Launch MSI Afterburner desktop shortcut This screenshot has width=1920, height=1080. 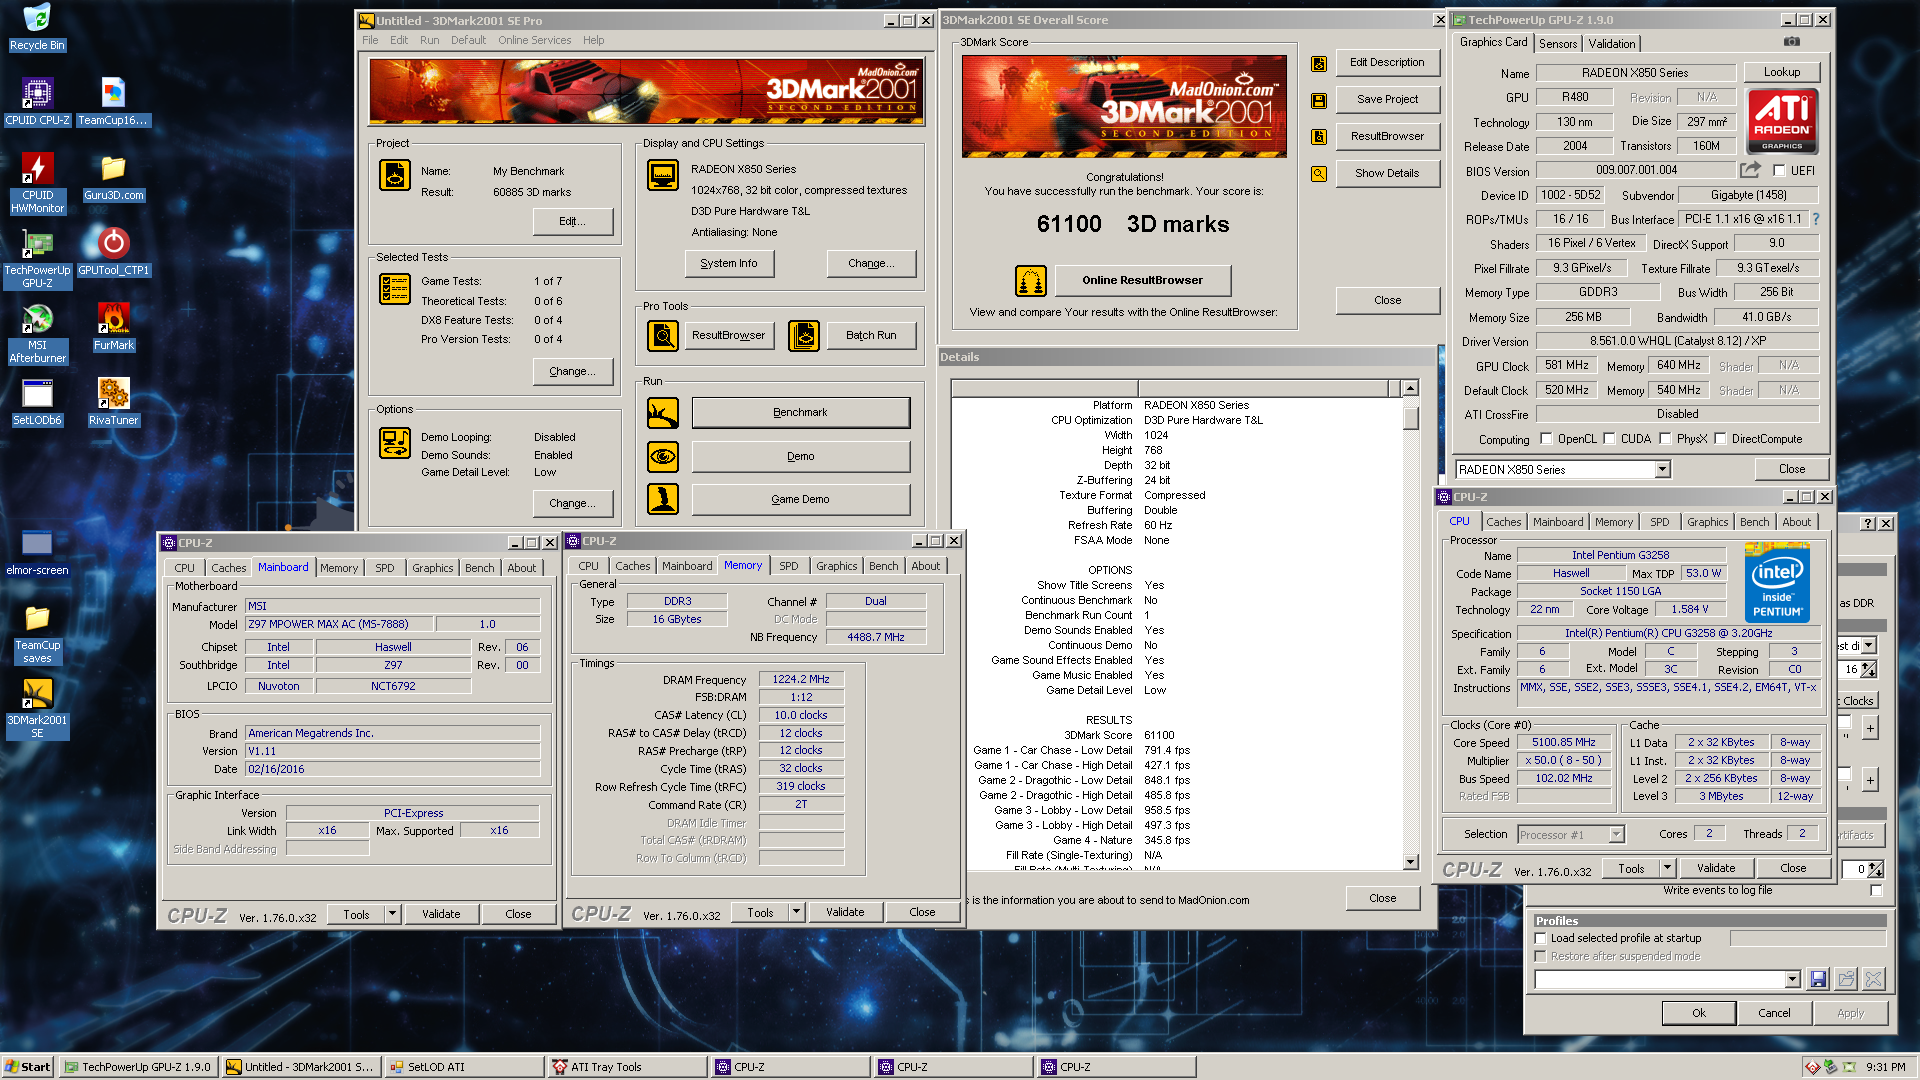point(37,333)
